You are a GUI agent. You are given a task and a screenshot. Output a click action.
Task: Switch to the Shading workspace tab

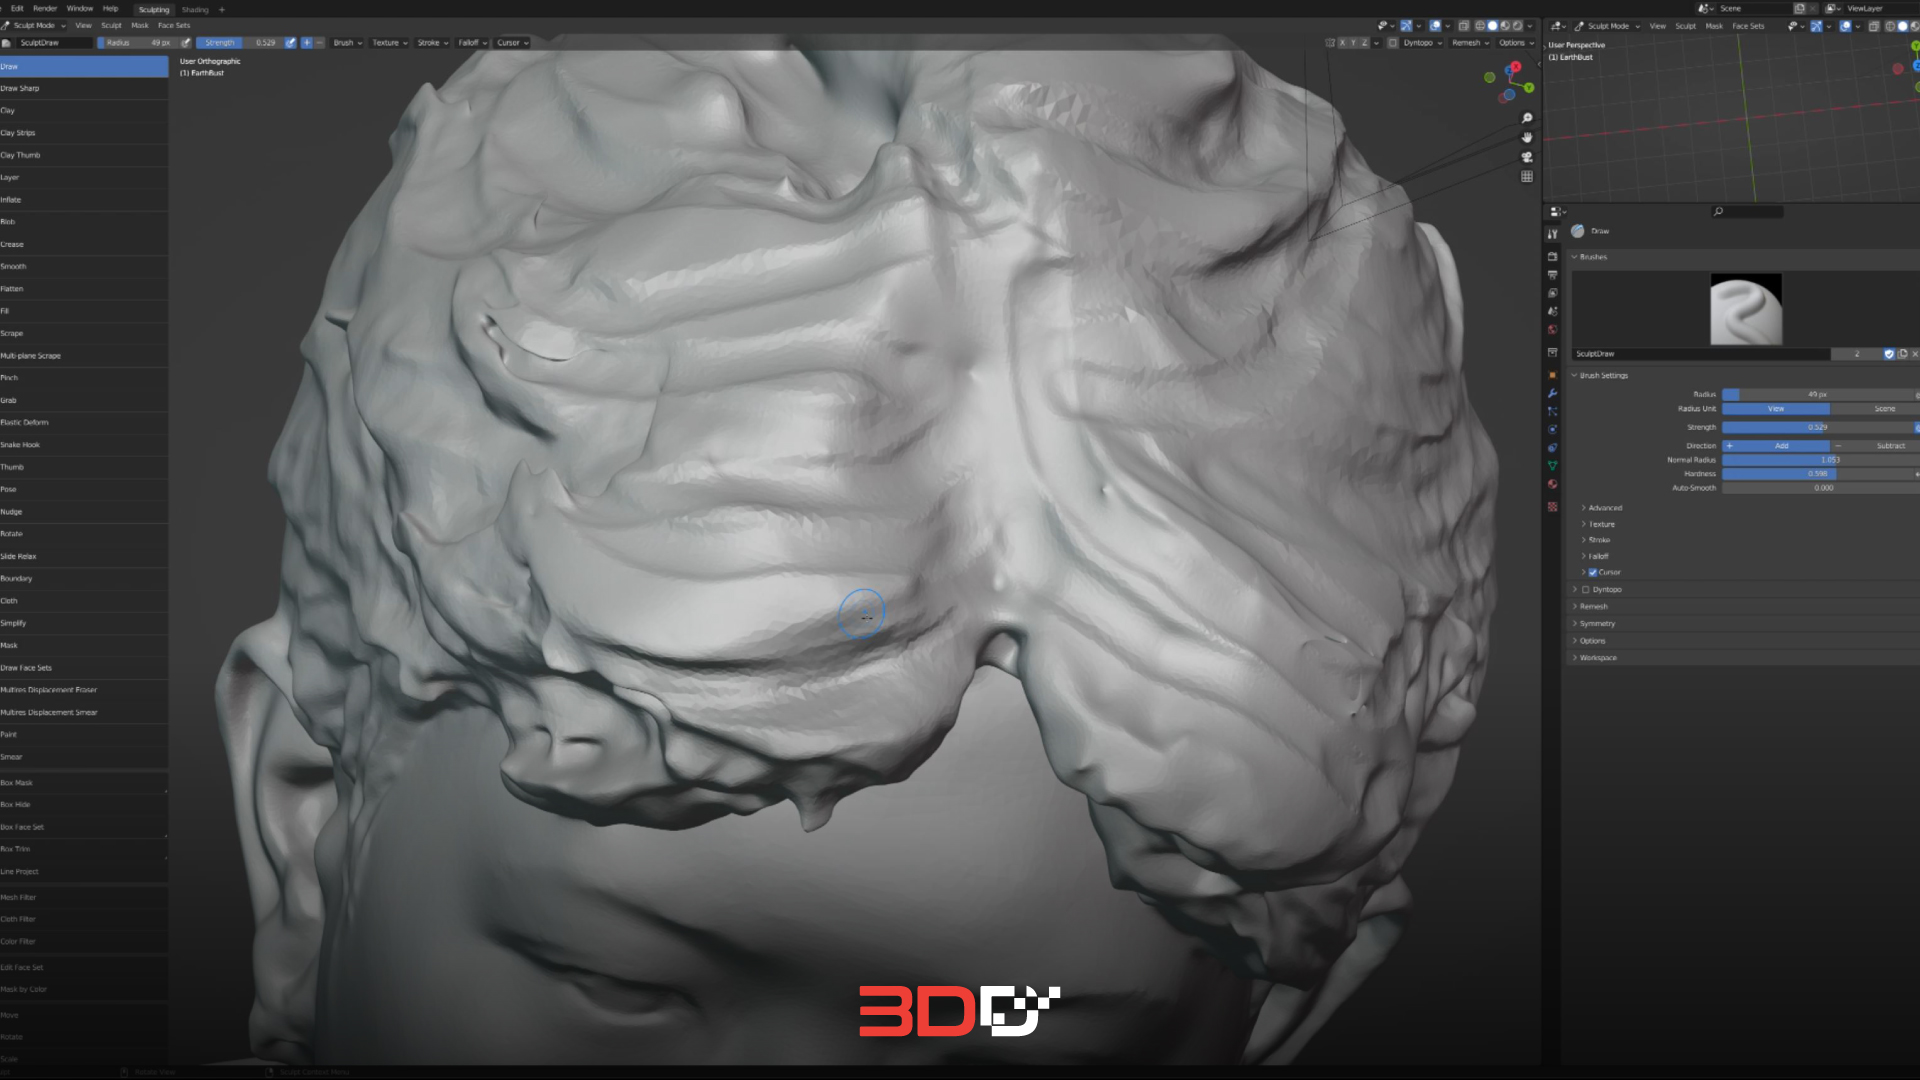pyautogui.click(x=195, y=9)
